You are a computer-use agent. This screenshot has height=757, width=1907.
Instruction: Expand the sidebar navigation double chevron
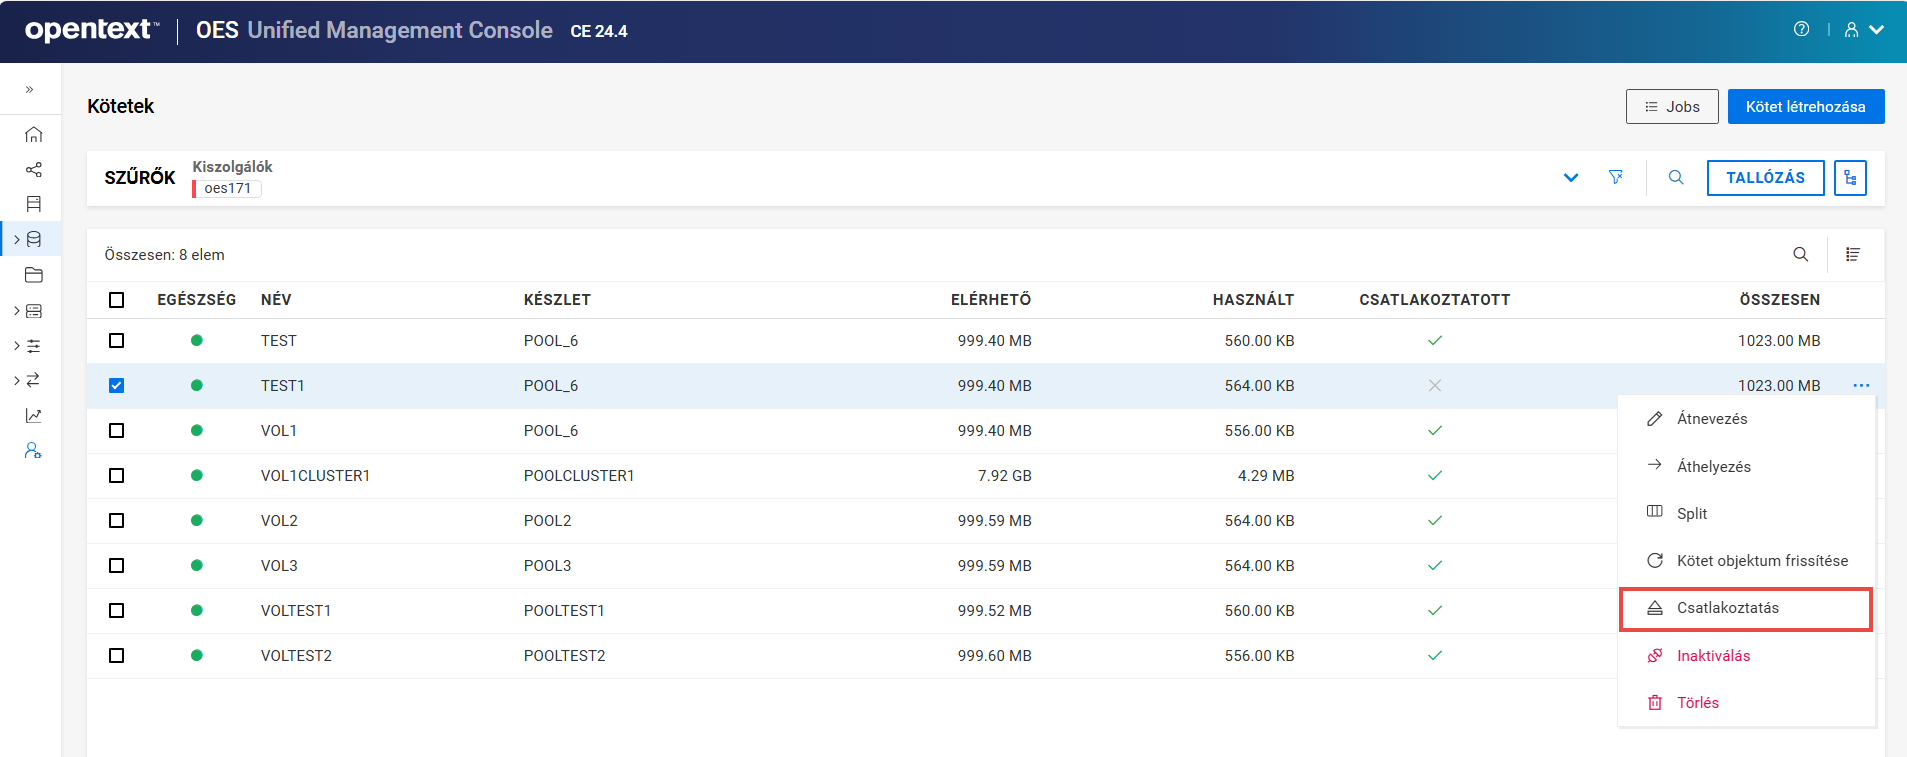point(30,90)
